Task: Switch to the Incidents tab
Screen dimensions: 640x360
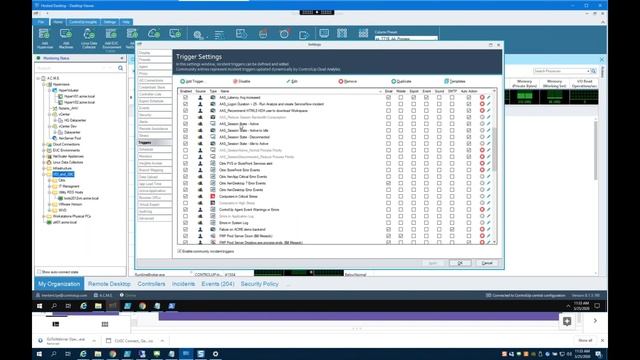Action: pos(183,284)
